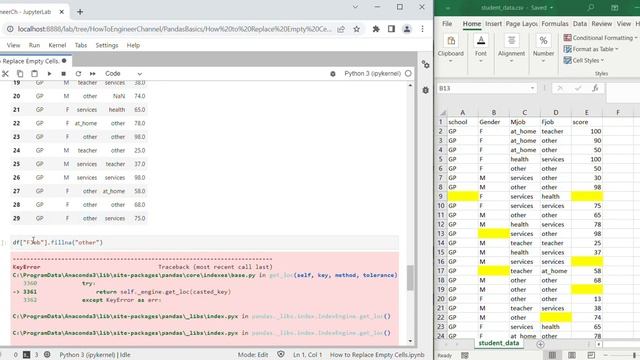
Task: Restart kernel and run all cells
Action: pos(93,74)
